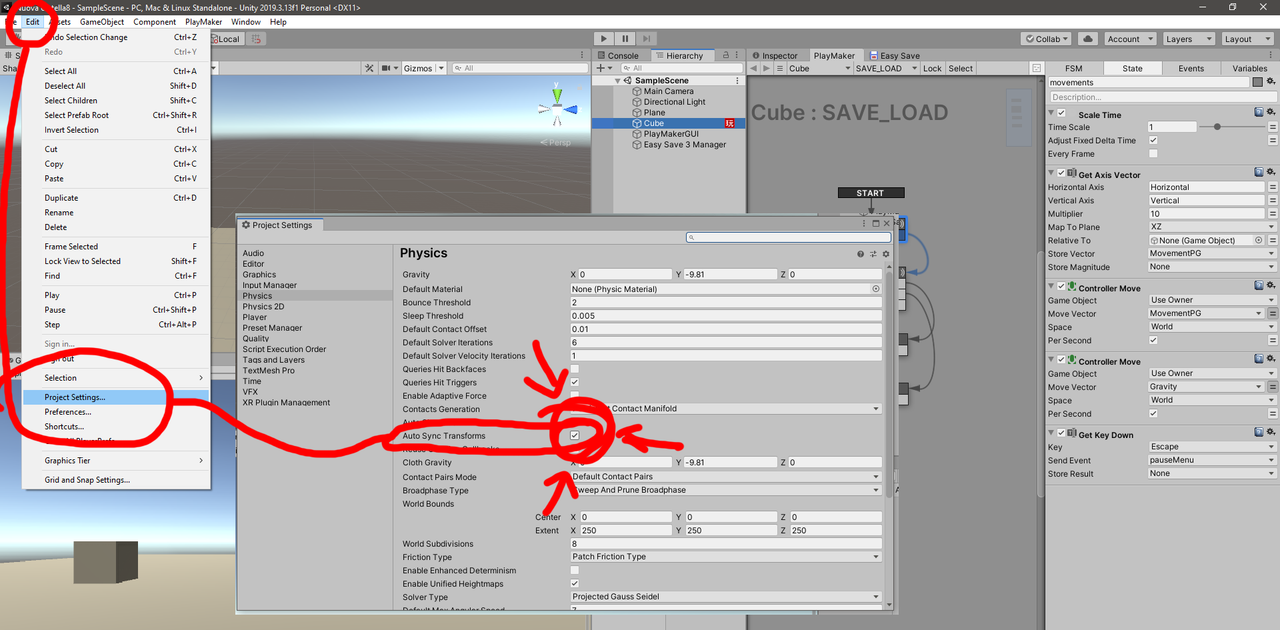Open the Map To Plane XZ dropdown

pos(1212,227)
